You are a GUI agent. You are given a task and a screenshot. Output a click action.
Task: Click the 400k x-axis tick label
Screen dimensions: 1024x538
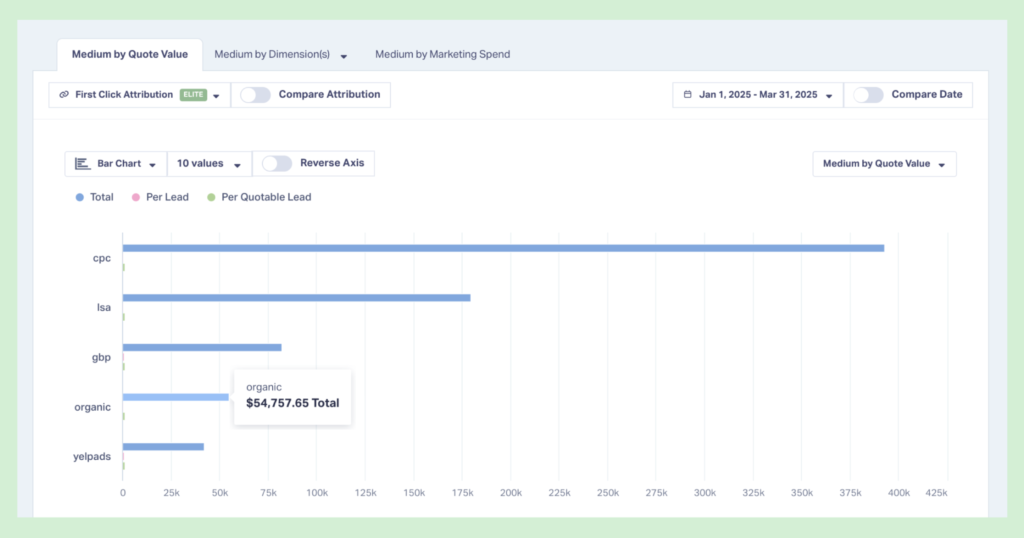(x=899, y=493)
